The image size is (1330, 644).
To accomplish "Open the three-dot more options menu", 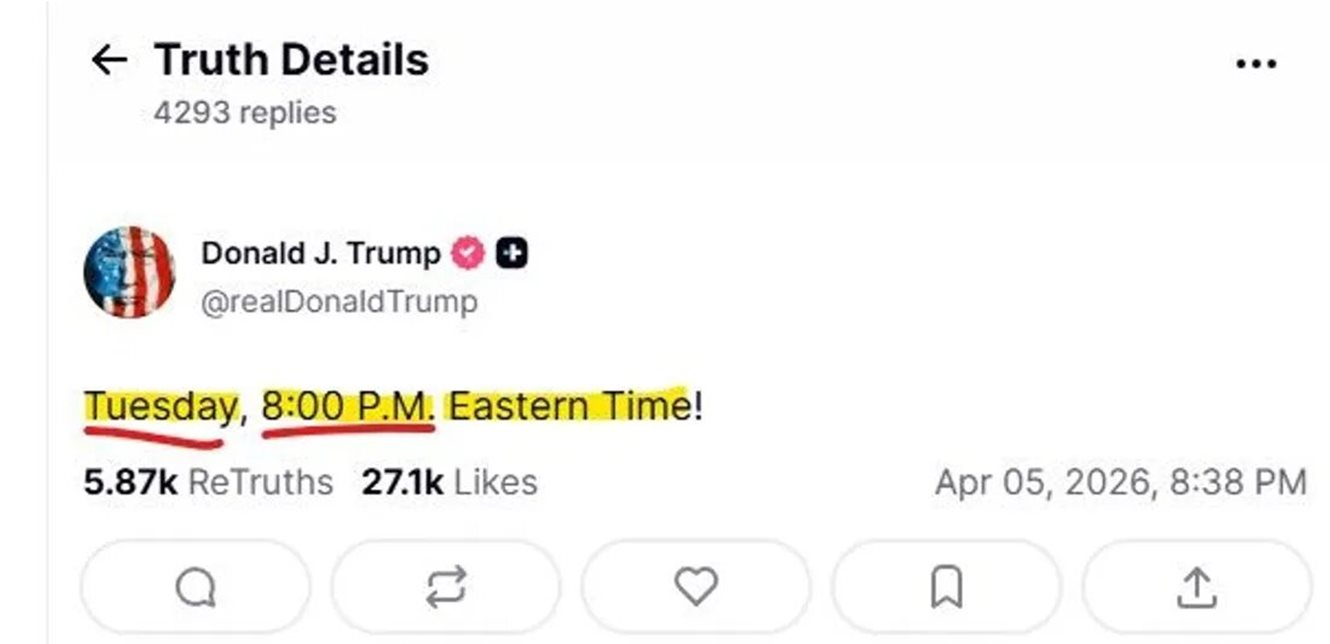I will pos(1256,64).
